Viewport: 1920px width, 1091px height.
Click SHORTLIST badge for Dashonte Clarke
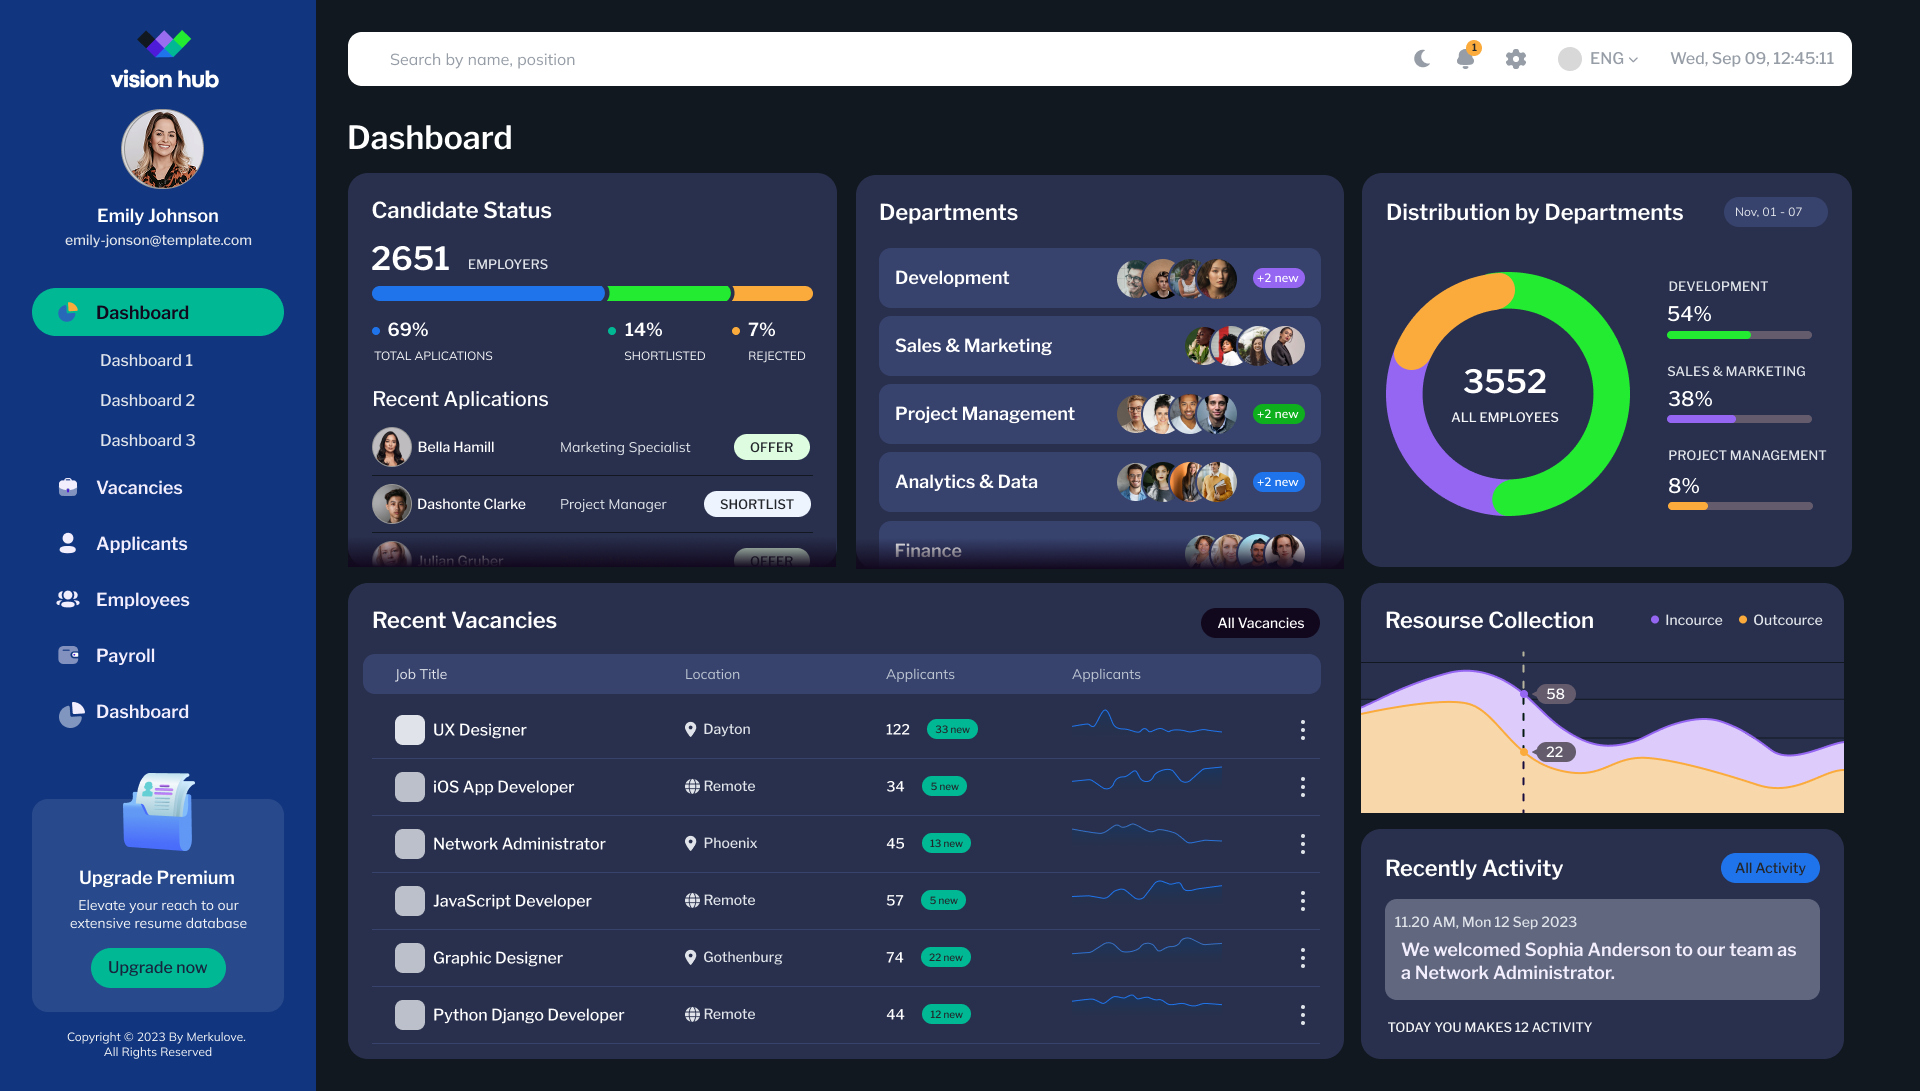[757, 504]
